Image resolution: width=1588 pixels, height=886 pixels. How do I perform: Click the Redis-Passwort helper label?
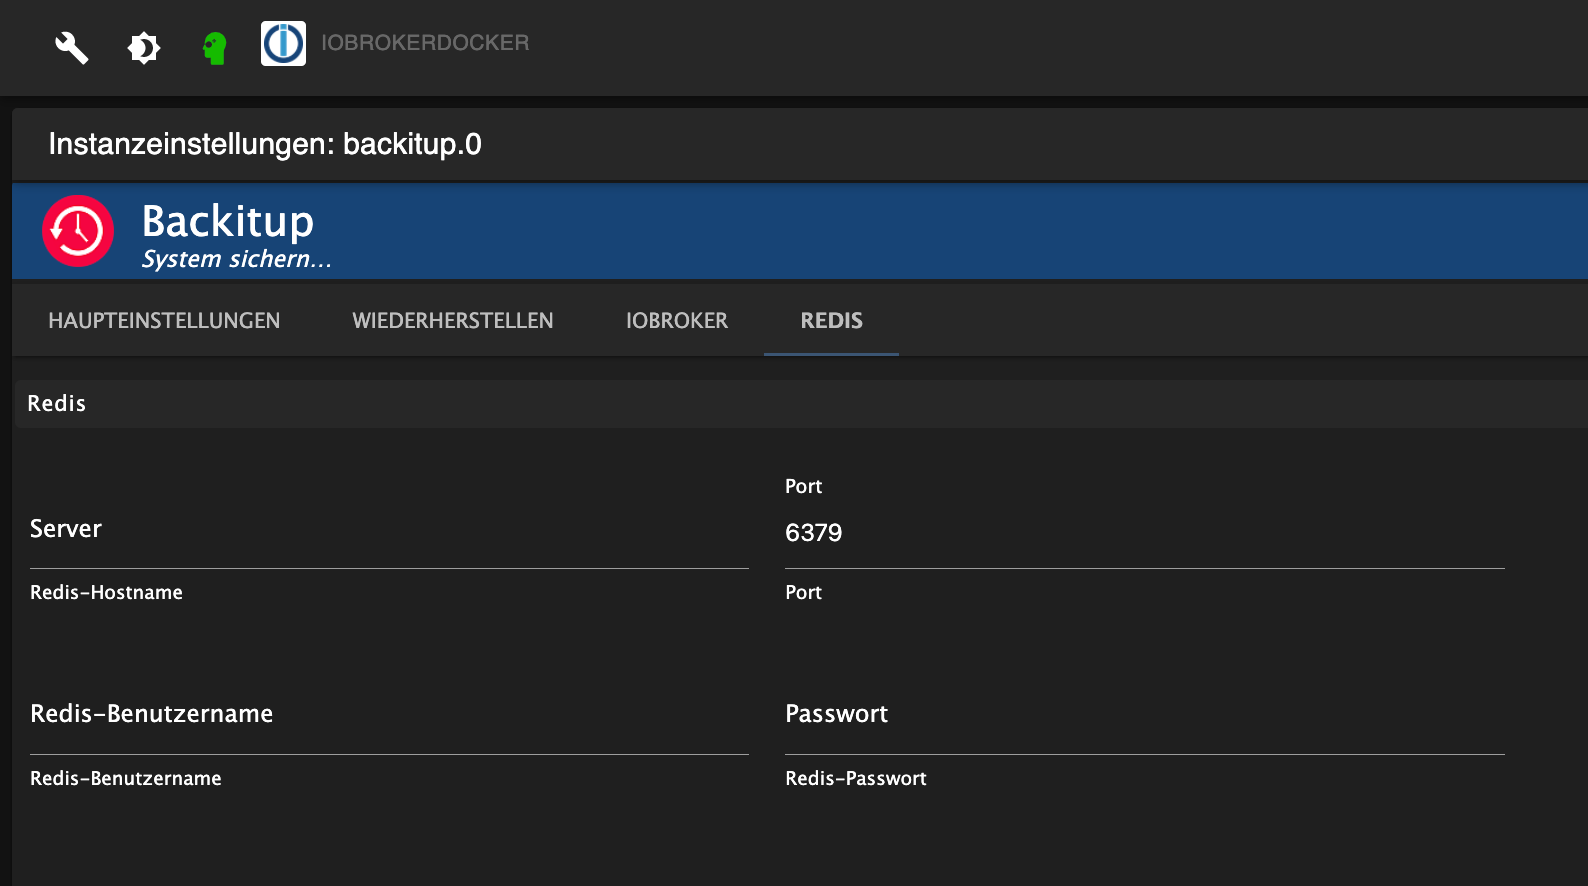coord(856,778)
